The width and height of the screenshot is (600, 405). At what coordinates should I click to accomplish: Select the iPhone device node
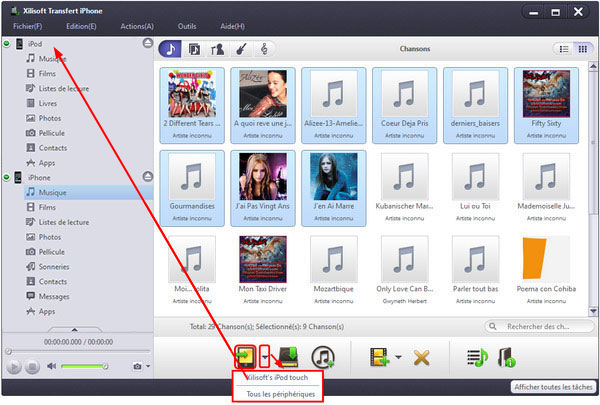coord(39,178)
